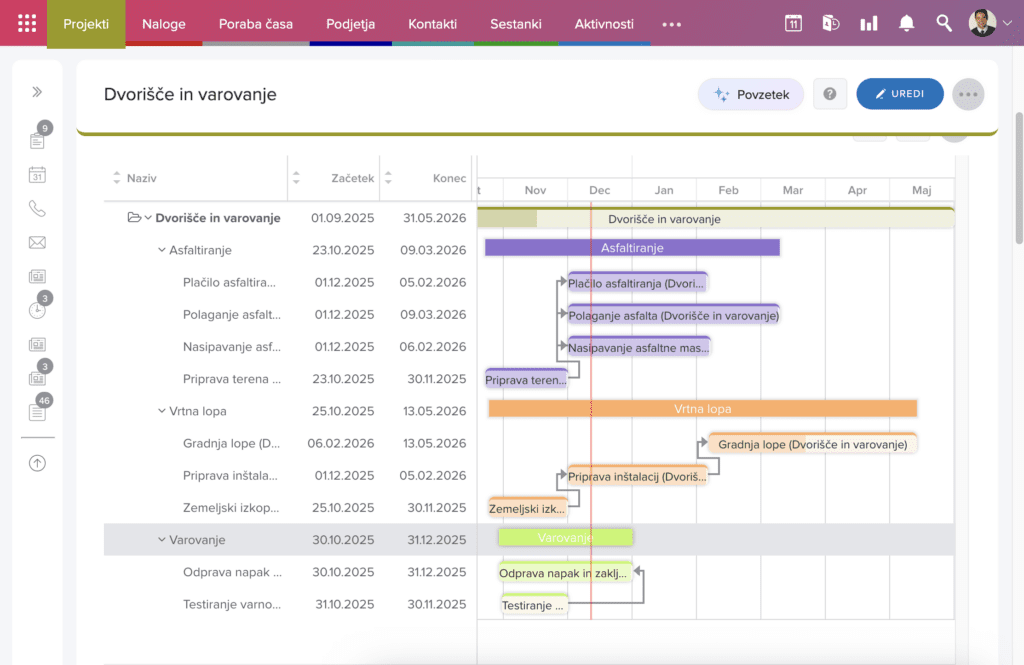The width and height of the screenshot is (1024, 665).
Task: Open the envelope email icon in sidebar
Action: (37, 243)
